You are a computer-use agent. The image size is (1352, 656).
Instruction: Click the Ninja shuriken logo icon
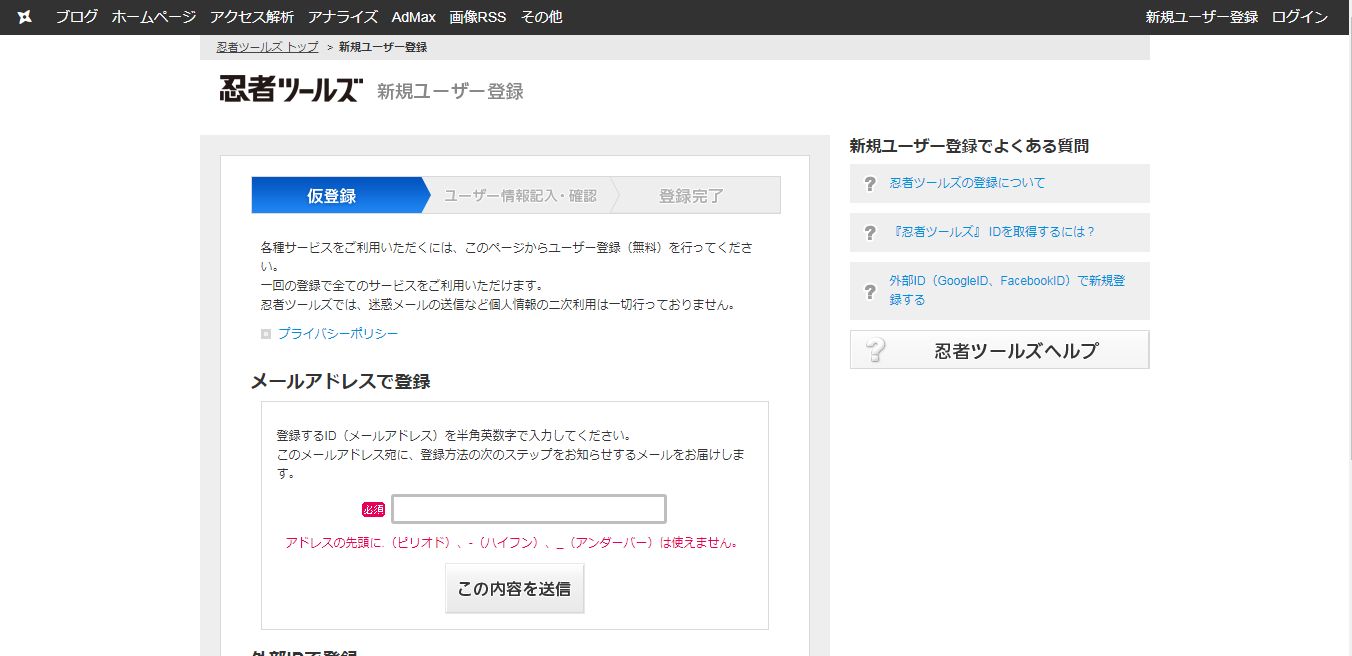25,17
